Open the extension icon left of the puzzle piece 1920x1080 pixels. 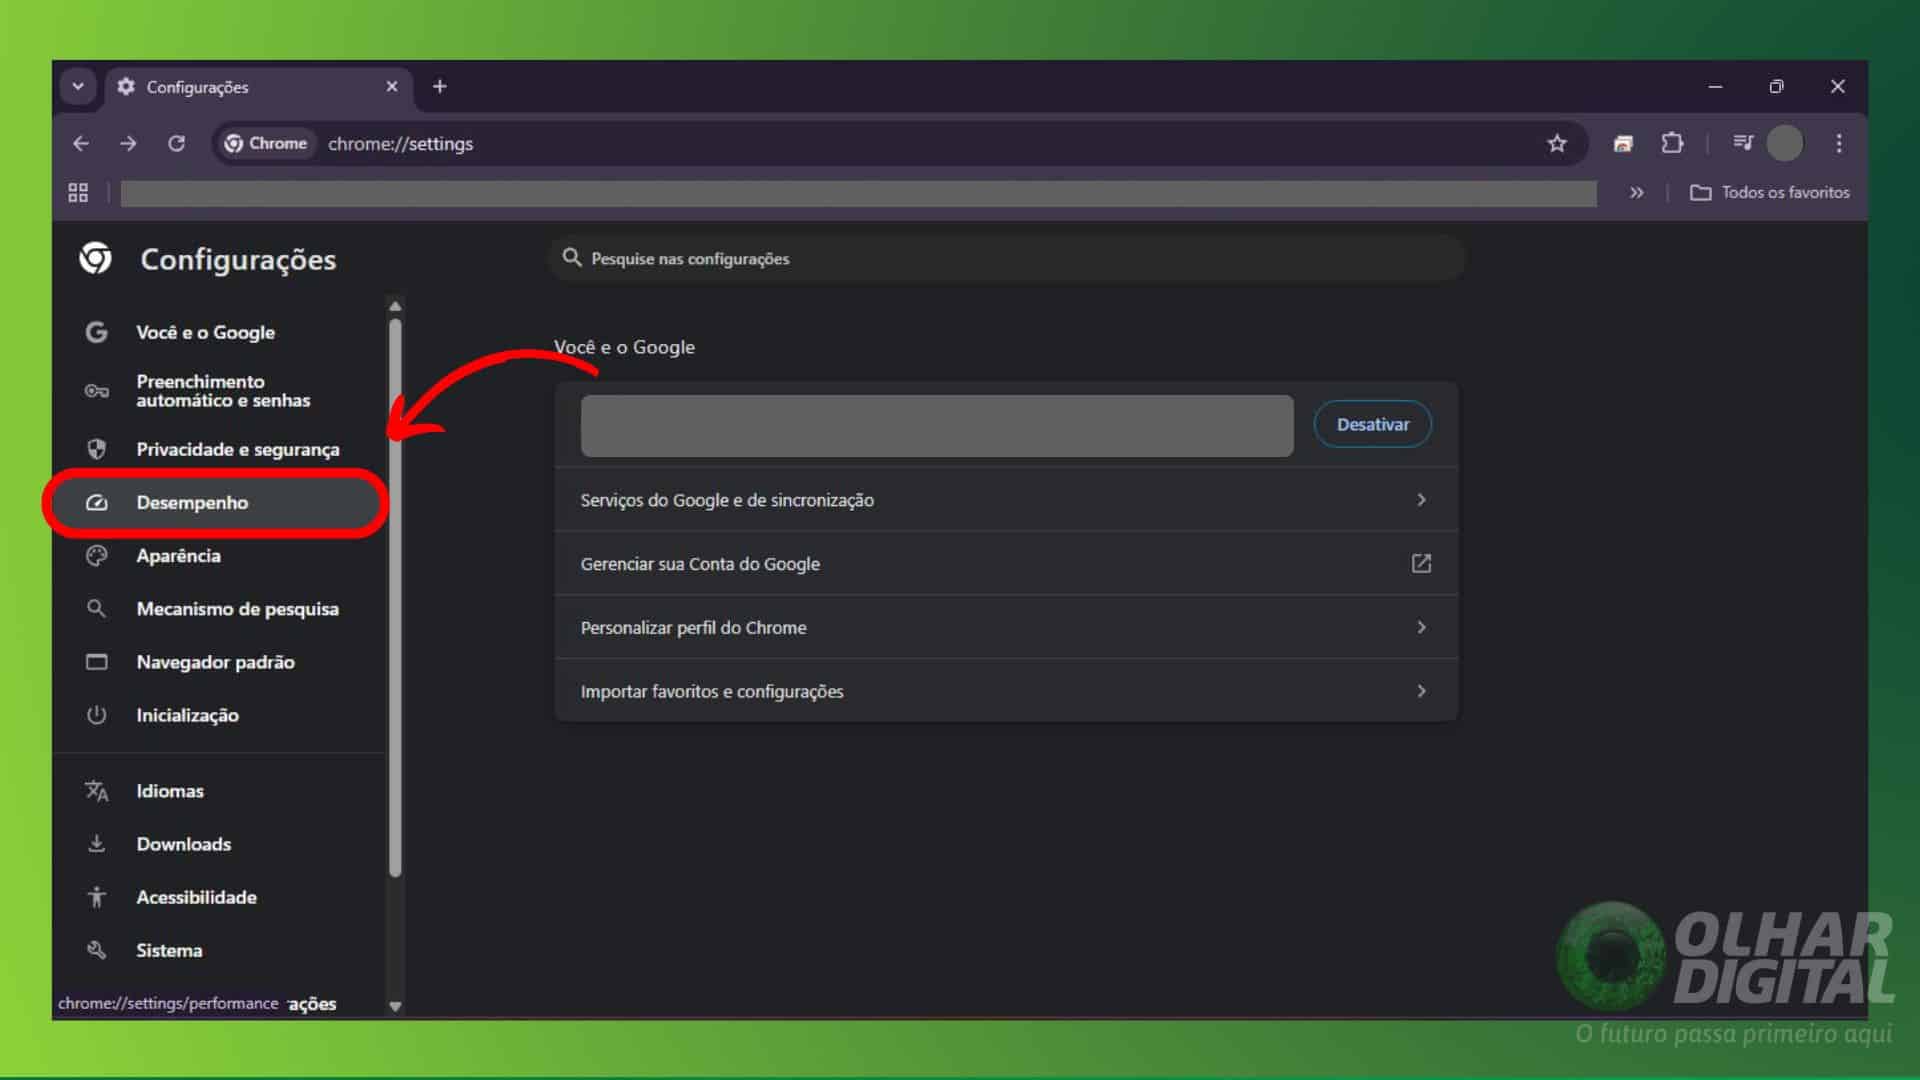(x=1623, y=144)
